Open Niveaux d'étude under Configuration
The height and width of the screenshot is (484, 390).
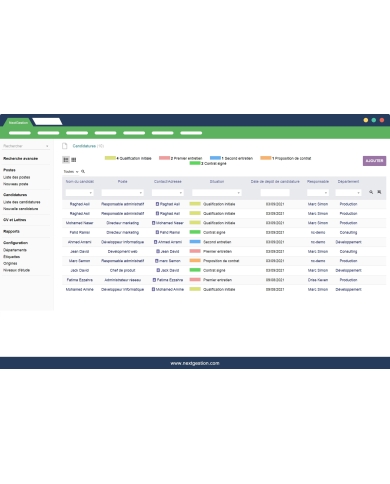click(17, 270)
